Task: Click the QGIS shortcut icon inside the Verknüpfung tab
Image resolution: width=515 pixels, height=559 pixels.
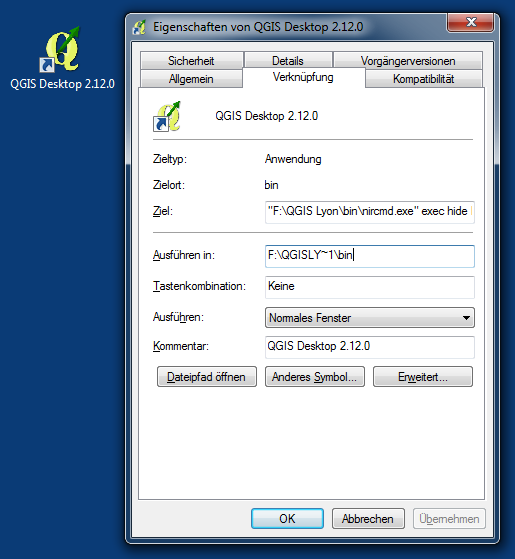Action: (x=167, y=116)
